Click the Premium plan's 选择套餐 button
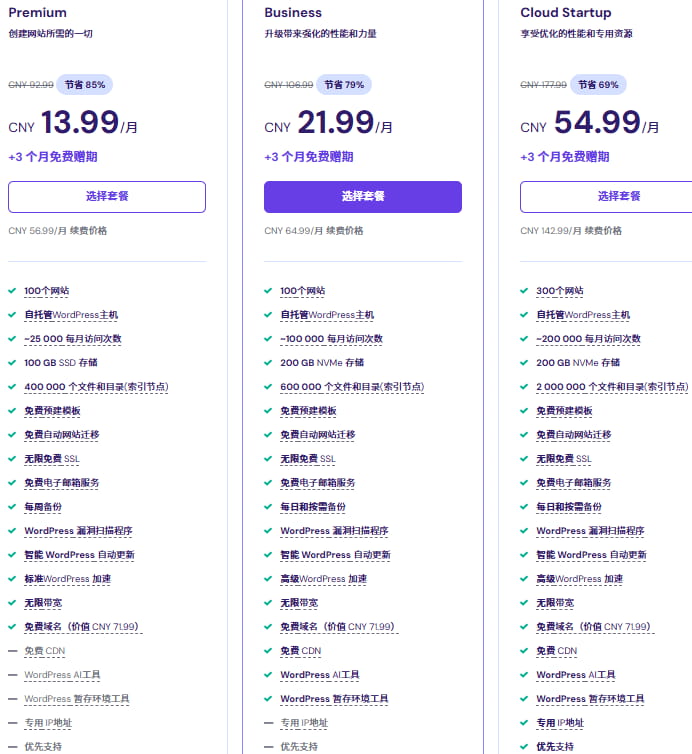The image size is (692, 754). [x=107, y=197]
